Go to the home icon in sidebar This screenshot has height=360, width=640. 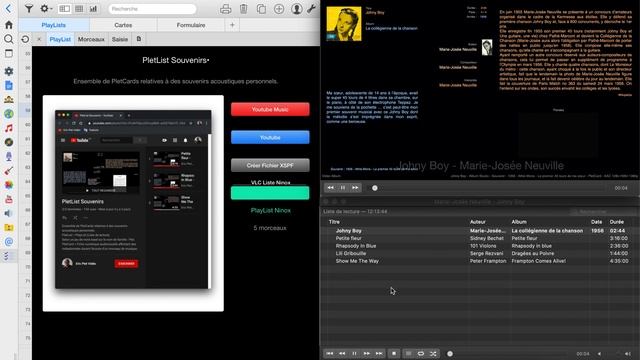9,24
